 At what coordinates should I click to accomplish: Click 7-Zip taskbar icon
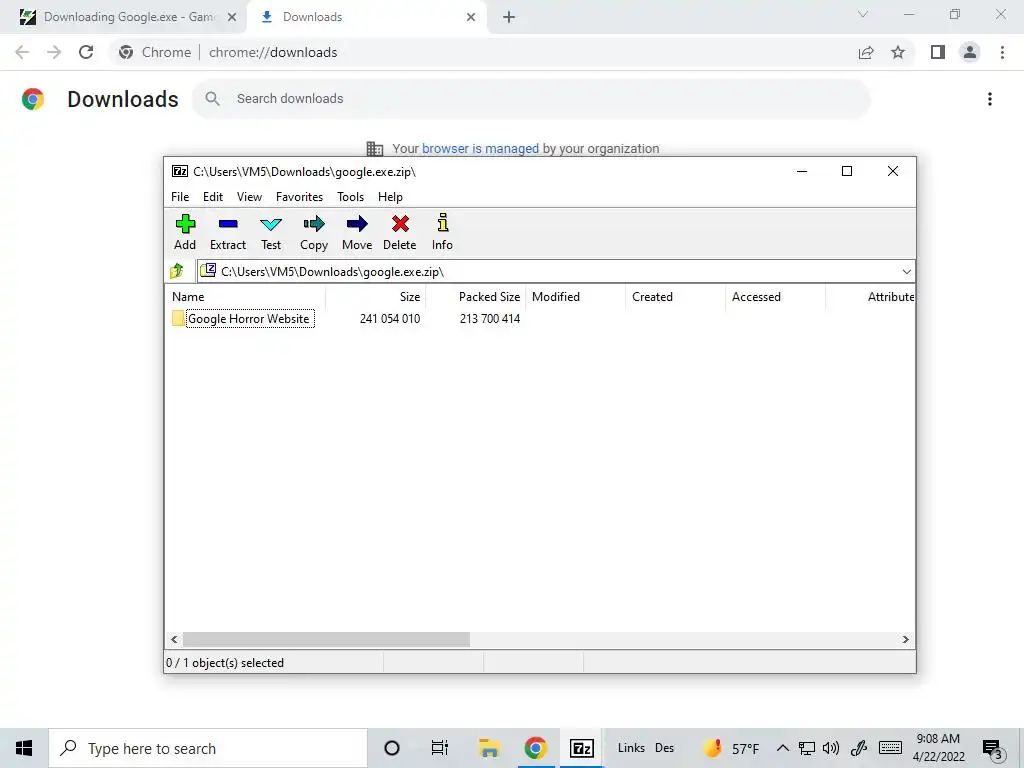coord(581,748)
